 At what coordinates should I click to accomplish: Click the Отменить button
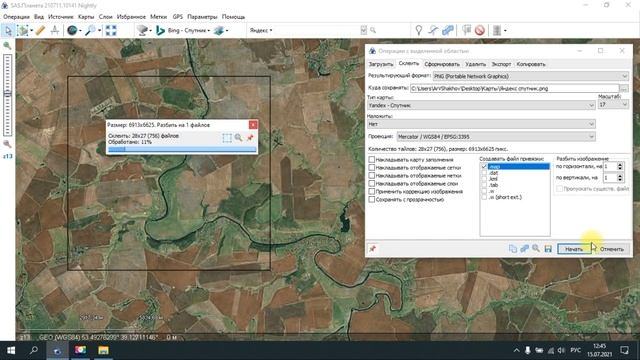point(611,249)
